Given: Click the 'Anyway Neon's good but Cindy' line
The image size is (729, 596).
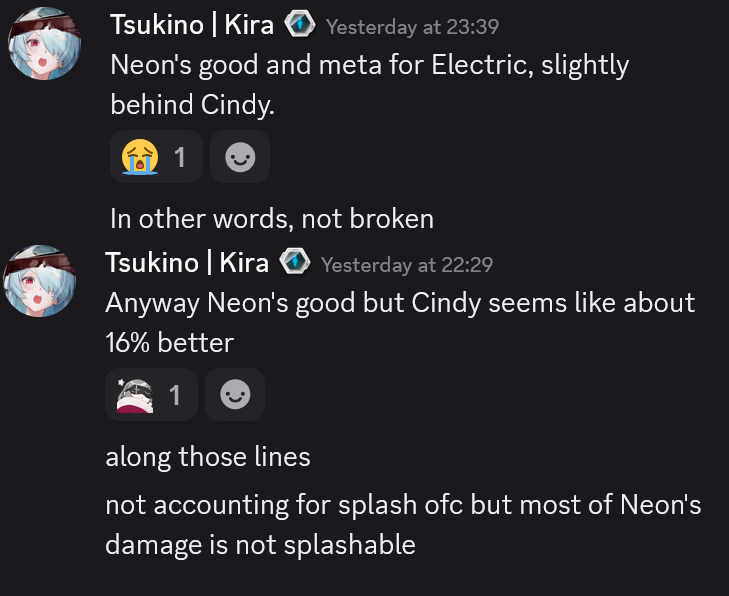Looking at the screenshot, I should [x=400, y=303].
